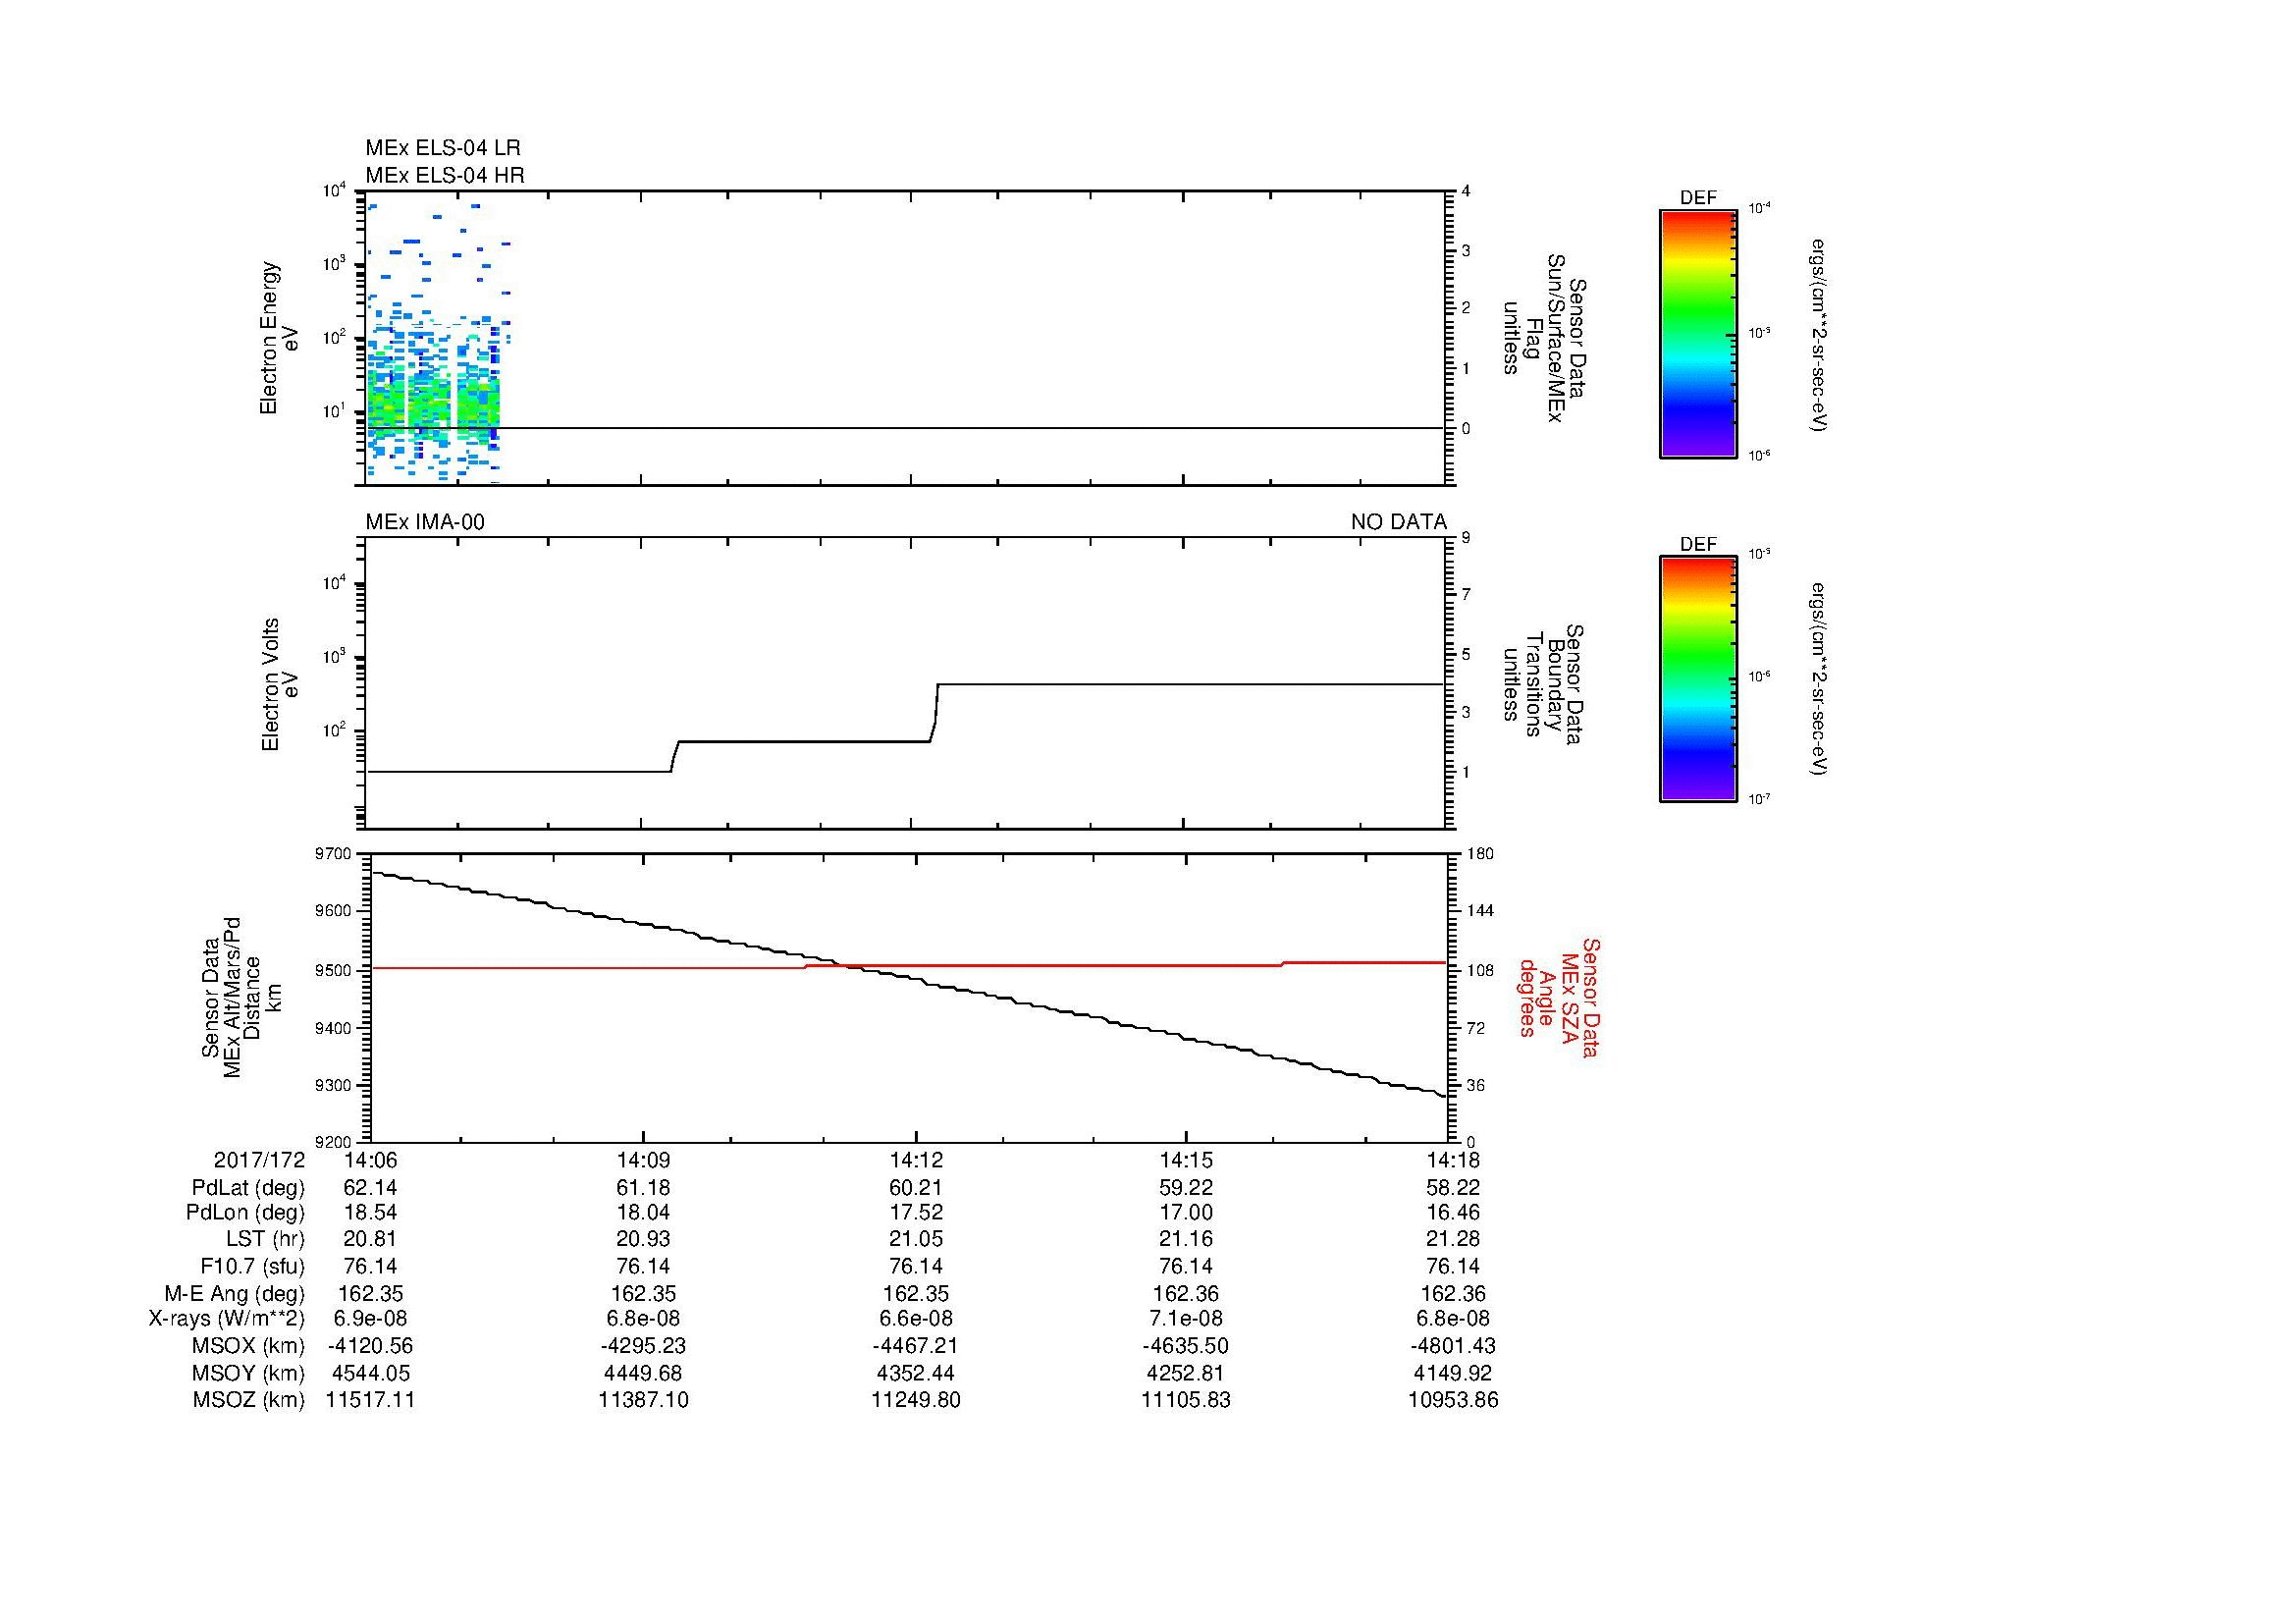Click the 'F10.7 (sfu)' row label
This screenshot has height=1623, width=2296.
pyautogui.click(x=252, y=1266)
